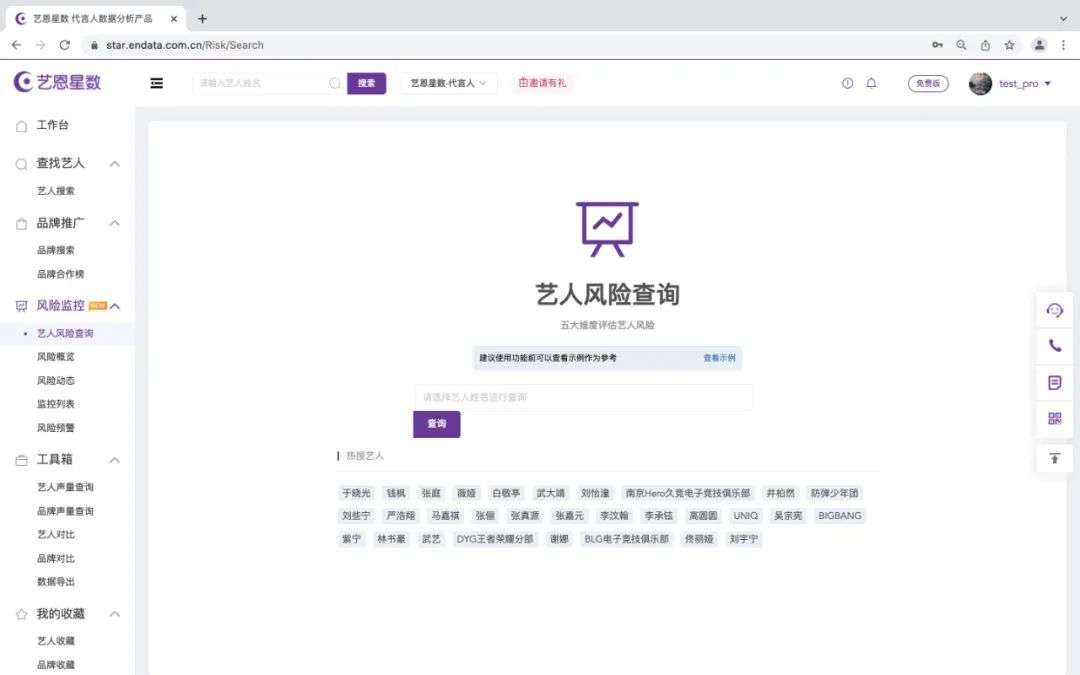Image resolution: width=1080 pixels, height=675 pixels.
Task: Open 风险预警 menu item
Action: click(x=56, y=428)
